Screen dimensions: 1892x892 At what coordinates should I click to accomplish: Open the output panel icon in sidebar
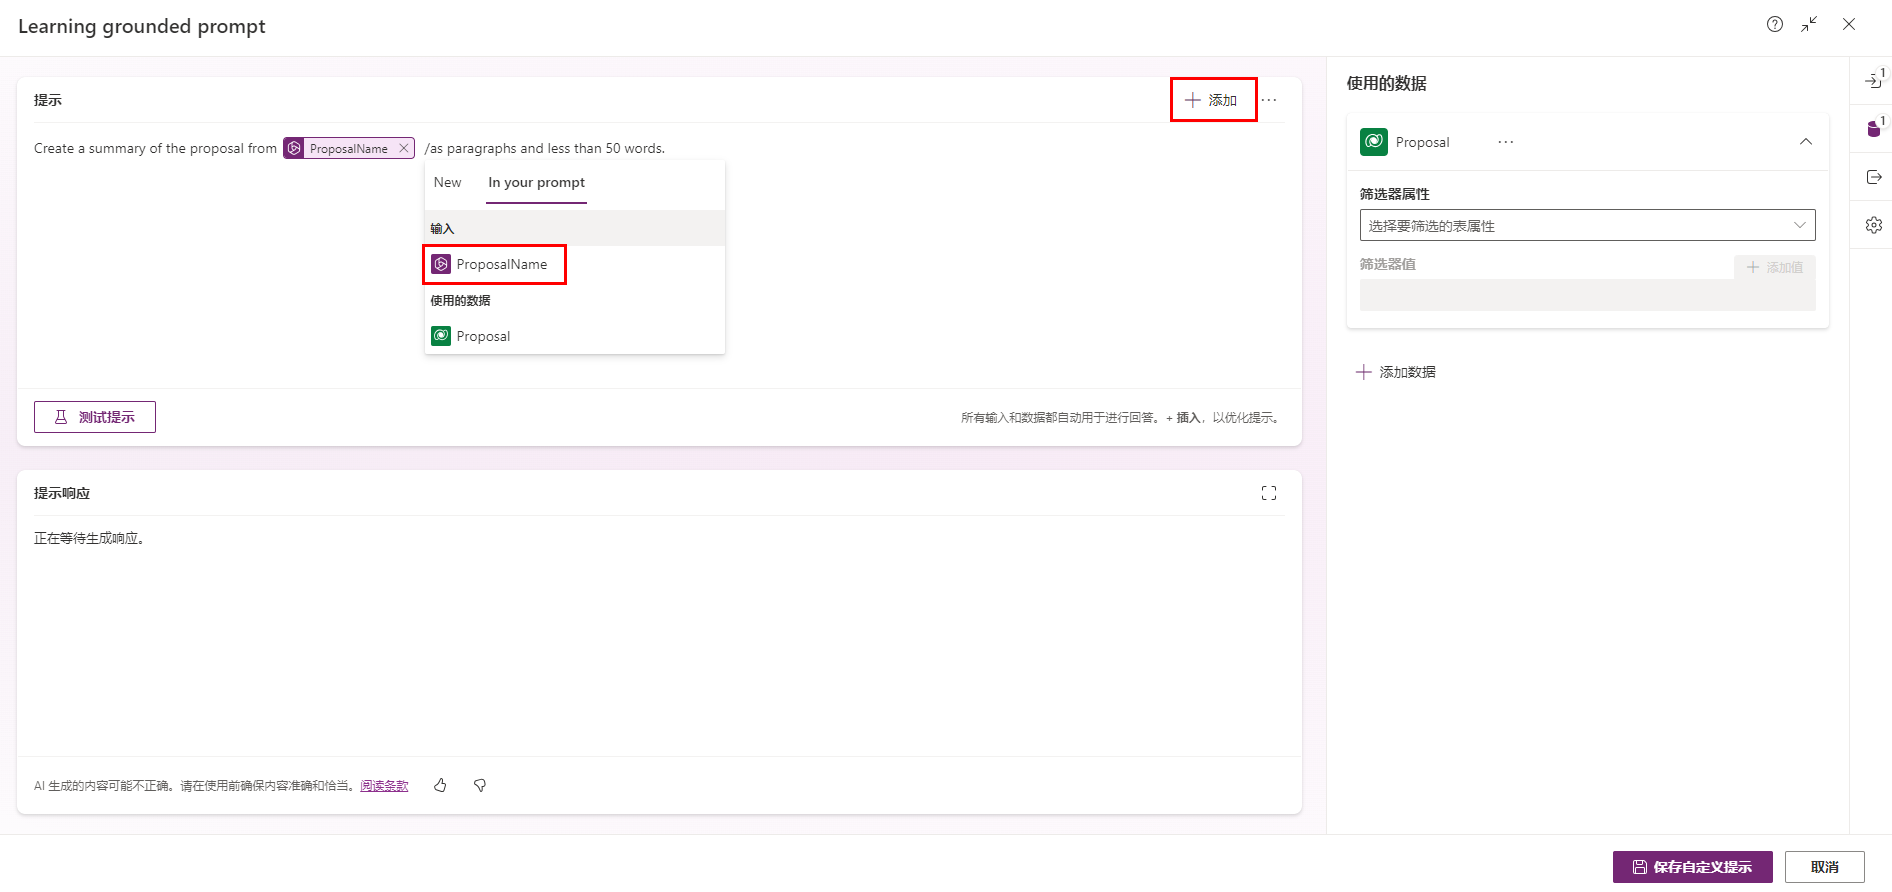1874,177
